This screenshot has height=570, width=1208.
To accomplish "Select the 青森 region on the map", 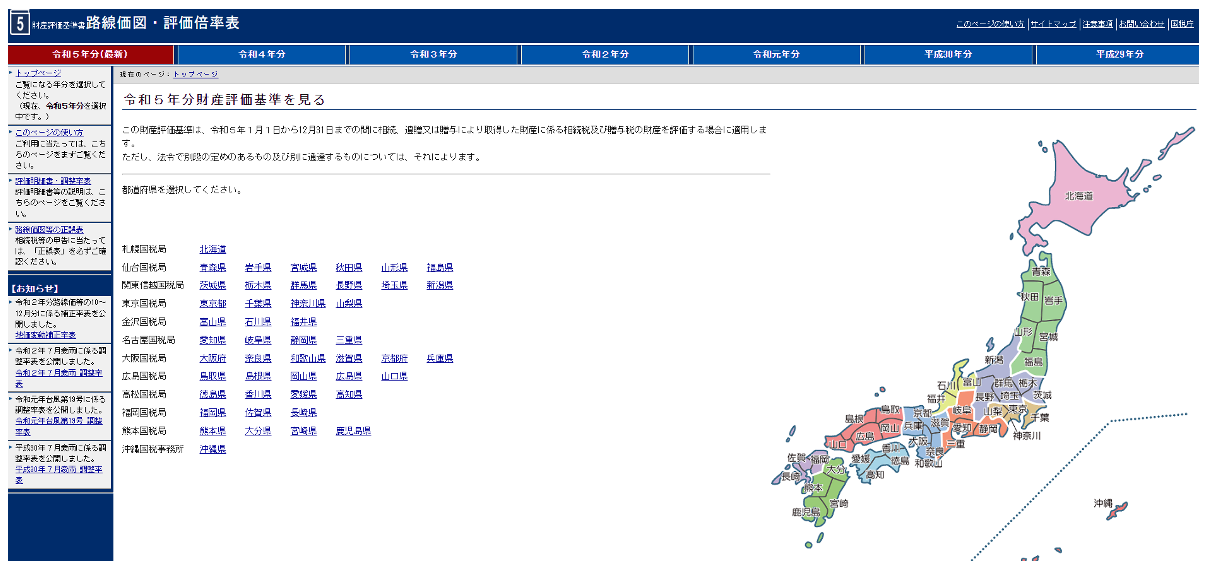I will click(x=1041, y=272).
